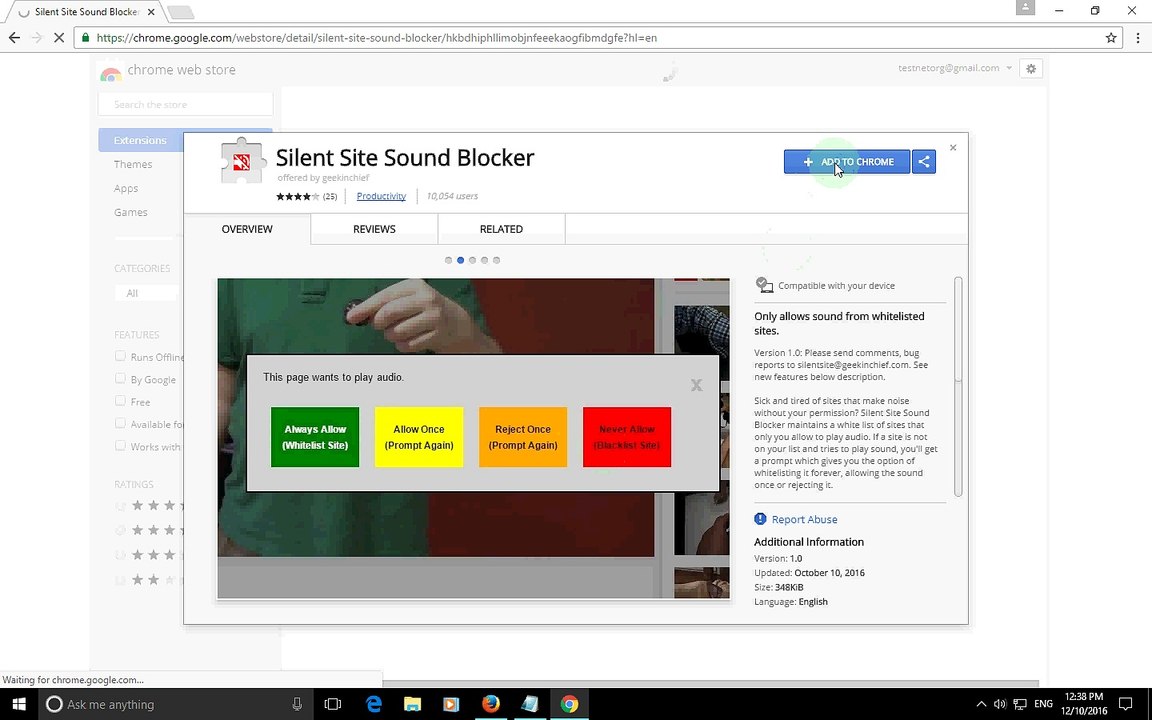Stop loading the page
The image size is (1152, 720).
59,37
